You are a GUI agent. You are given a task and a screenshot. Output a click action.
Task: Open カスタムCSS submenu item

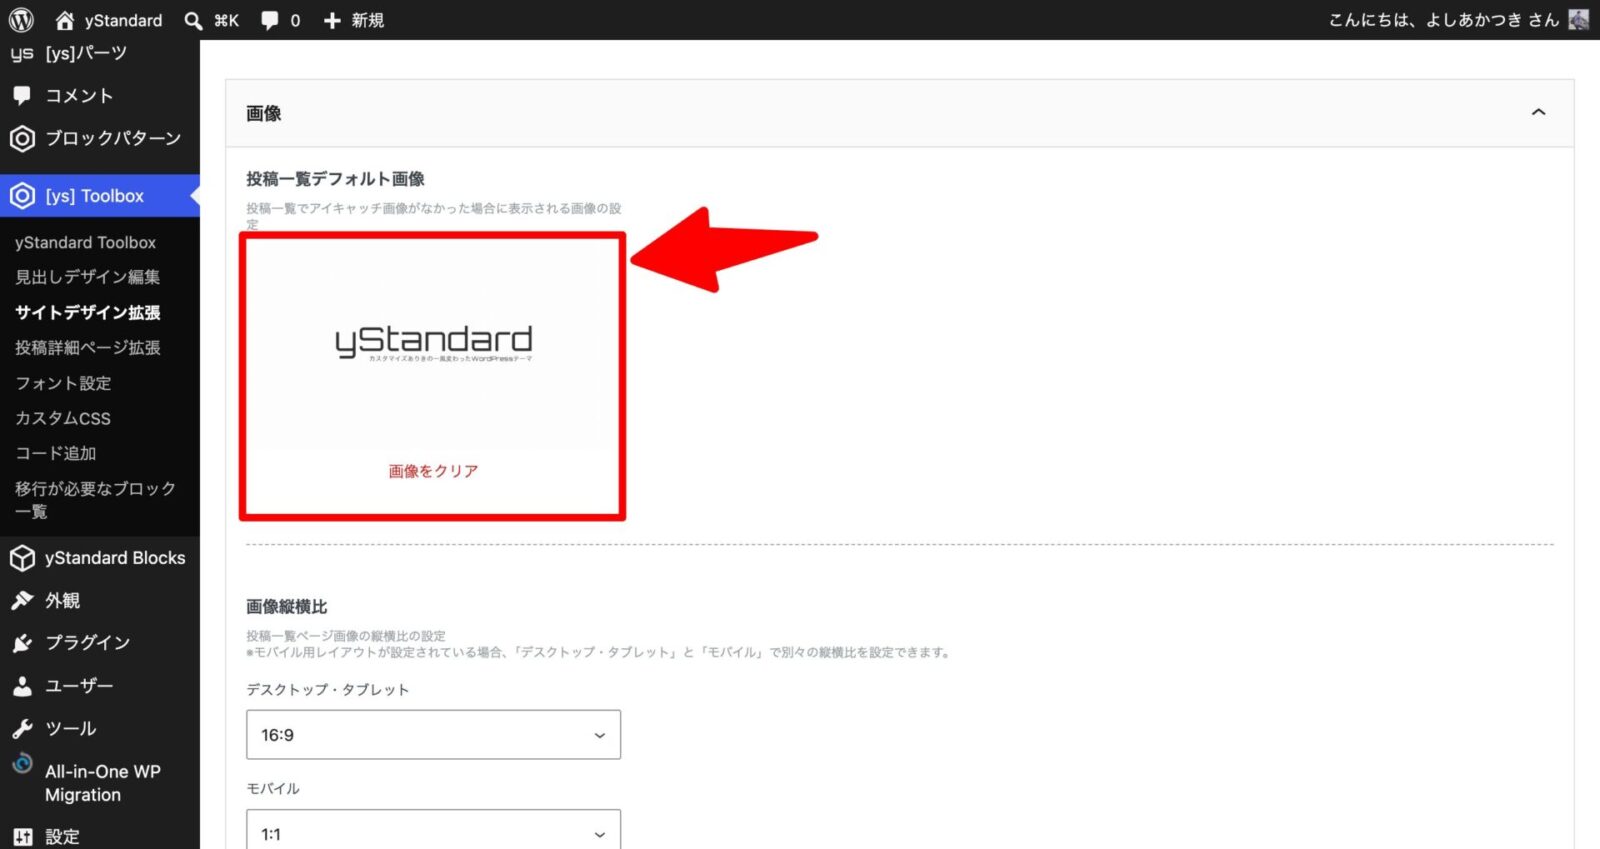click(63, 418)
